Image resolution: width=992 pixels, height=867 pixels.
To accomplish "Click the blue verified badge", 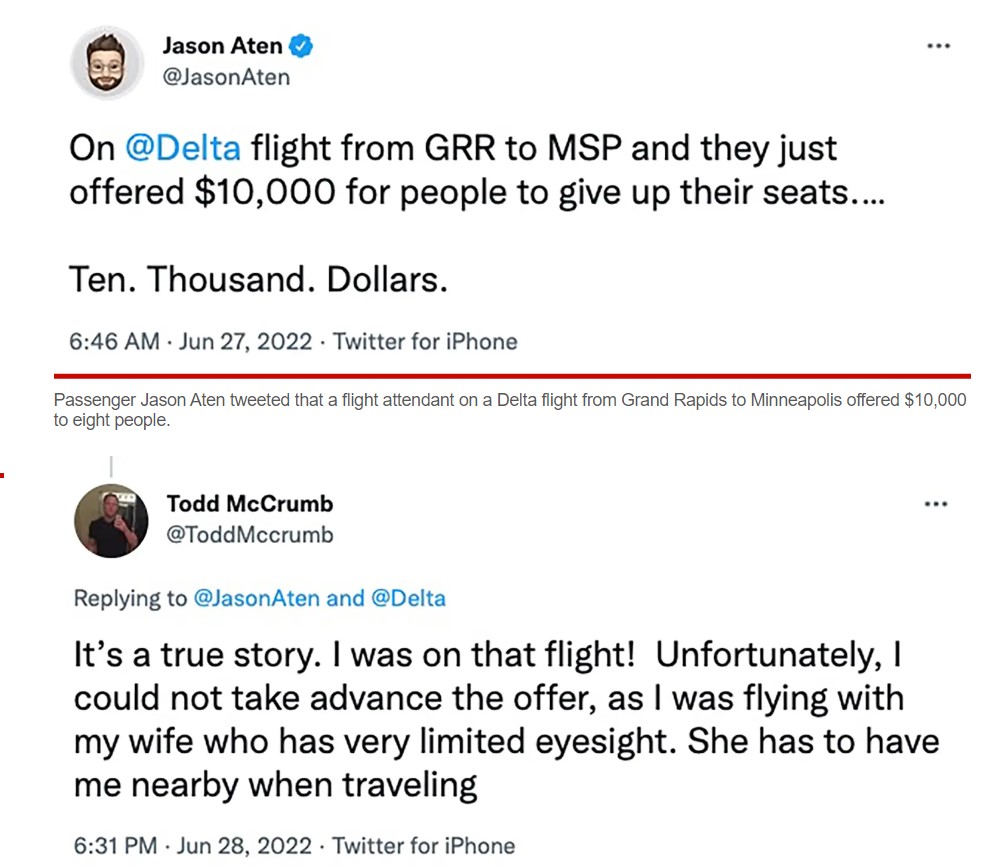I will click(x=301, y=45).
